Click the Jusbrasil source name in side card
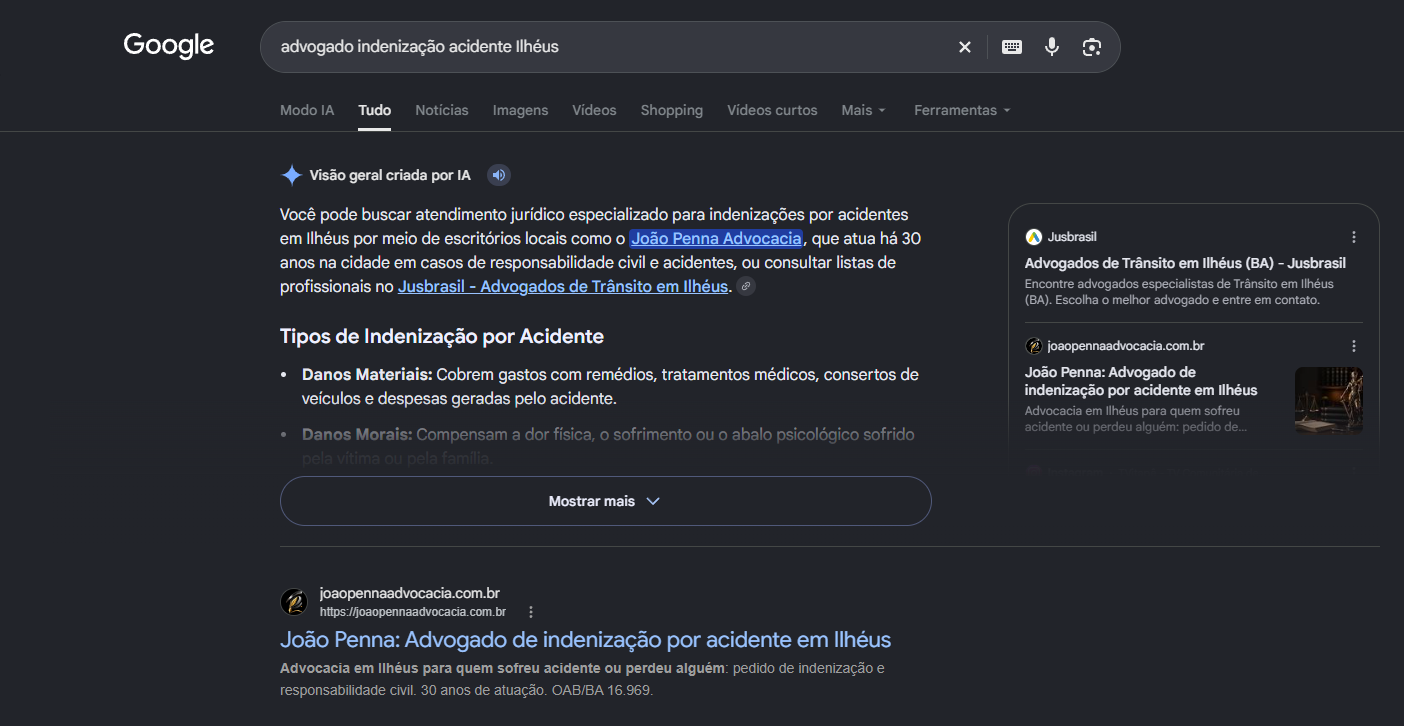The image size is (1404, 726). click(x=1072, y=237)
